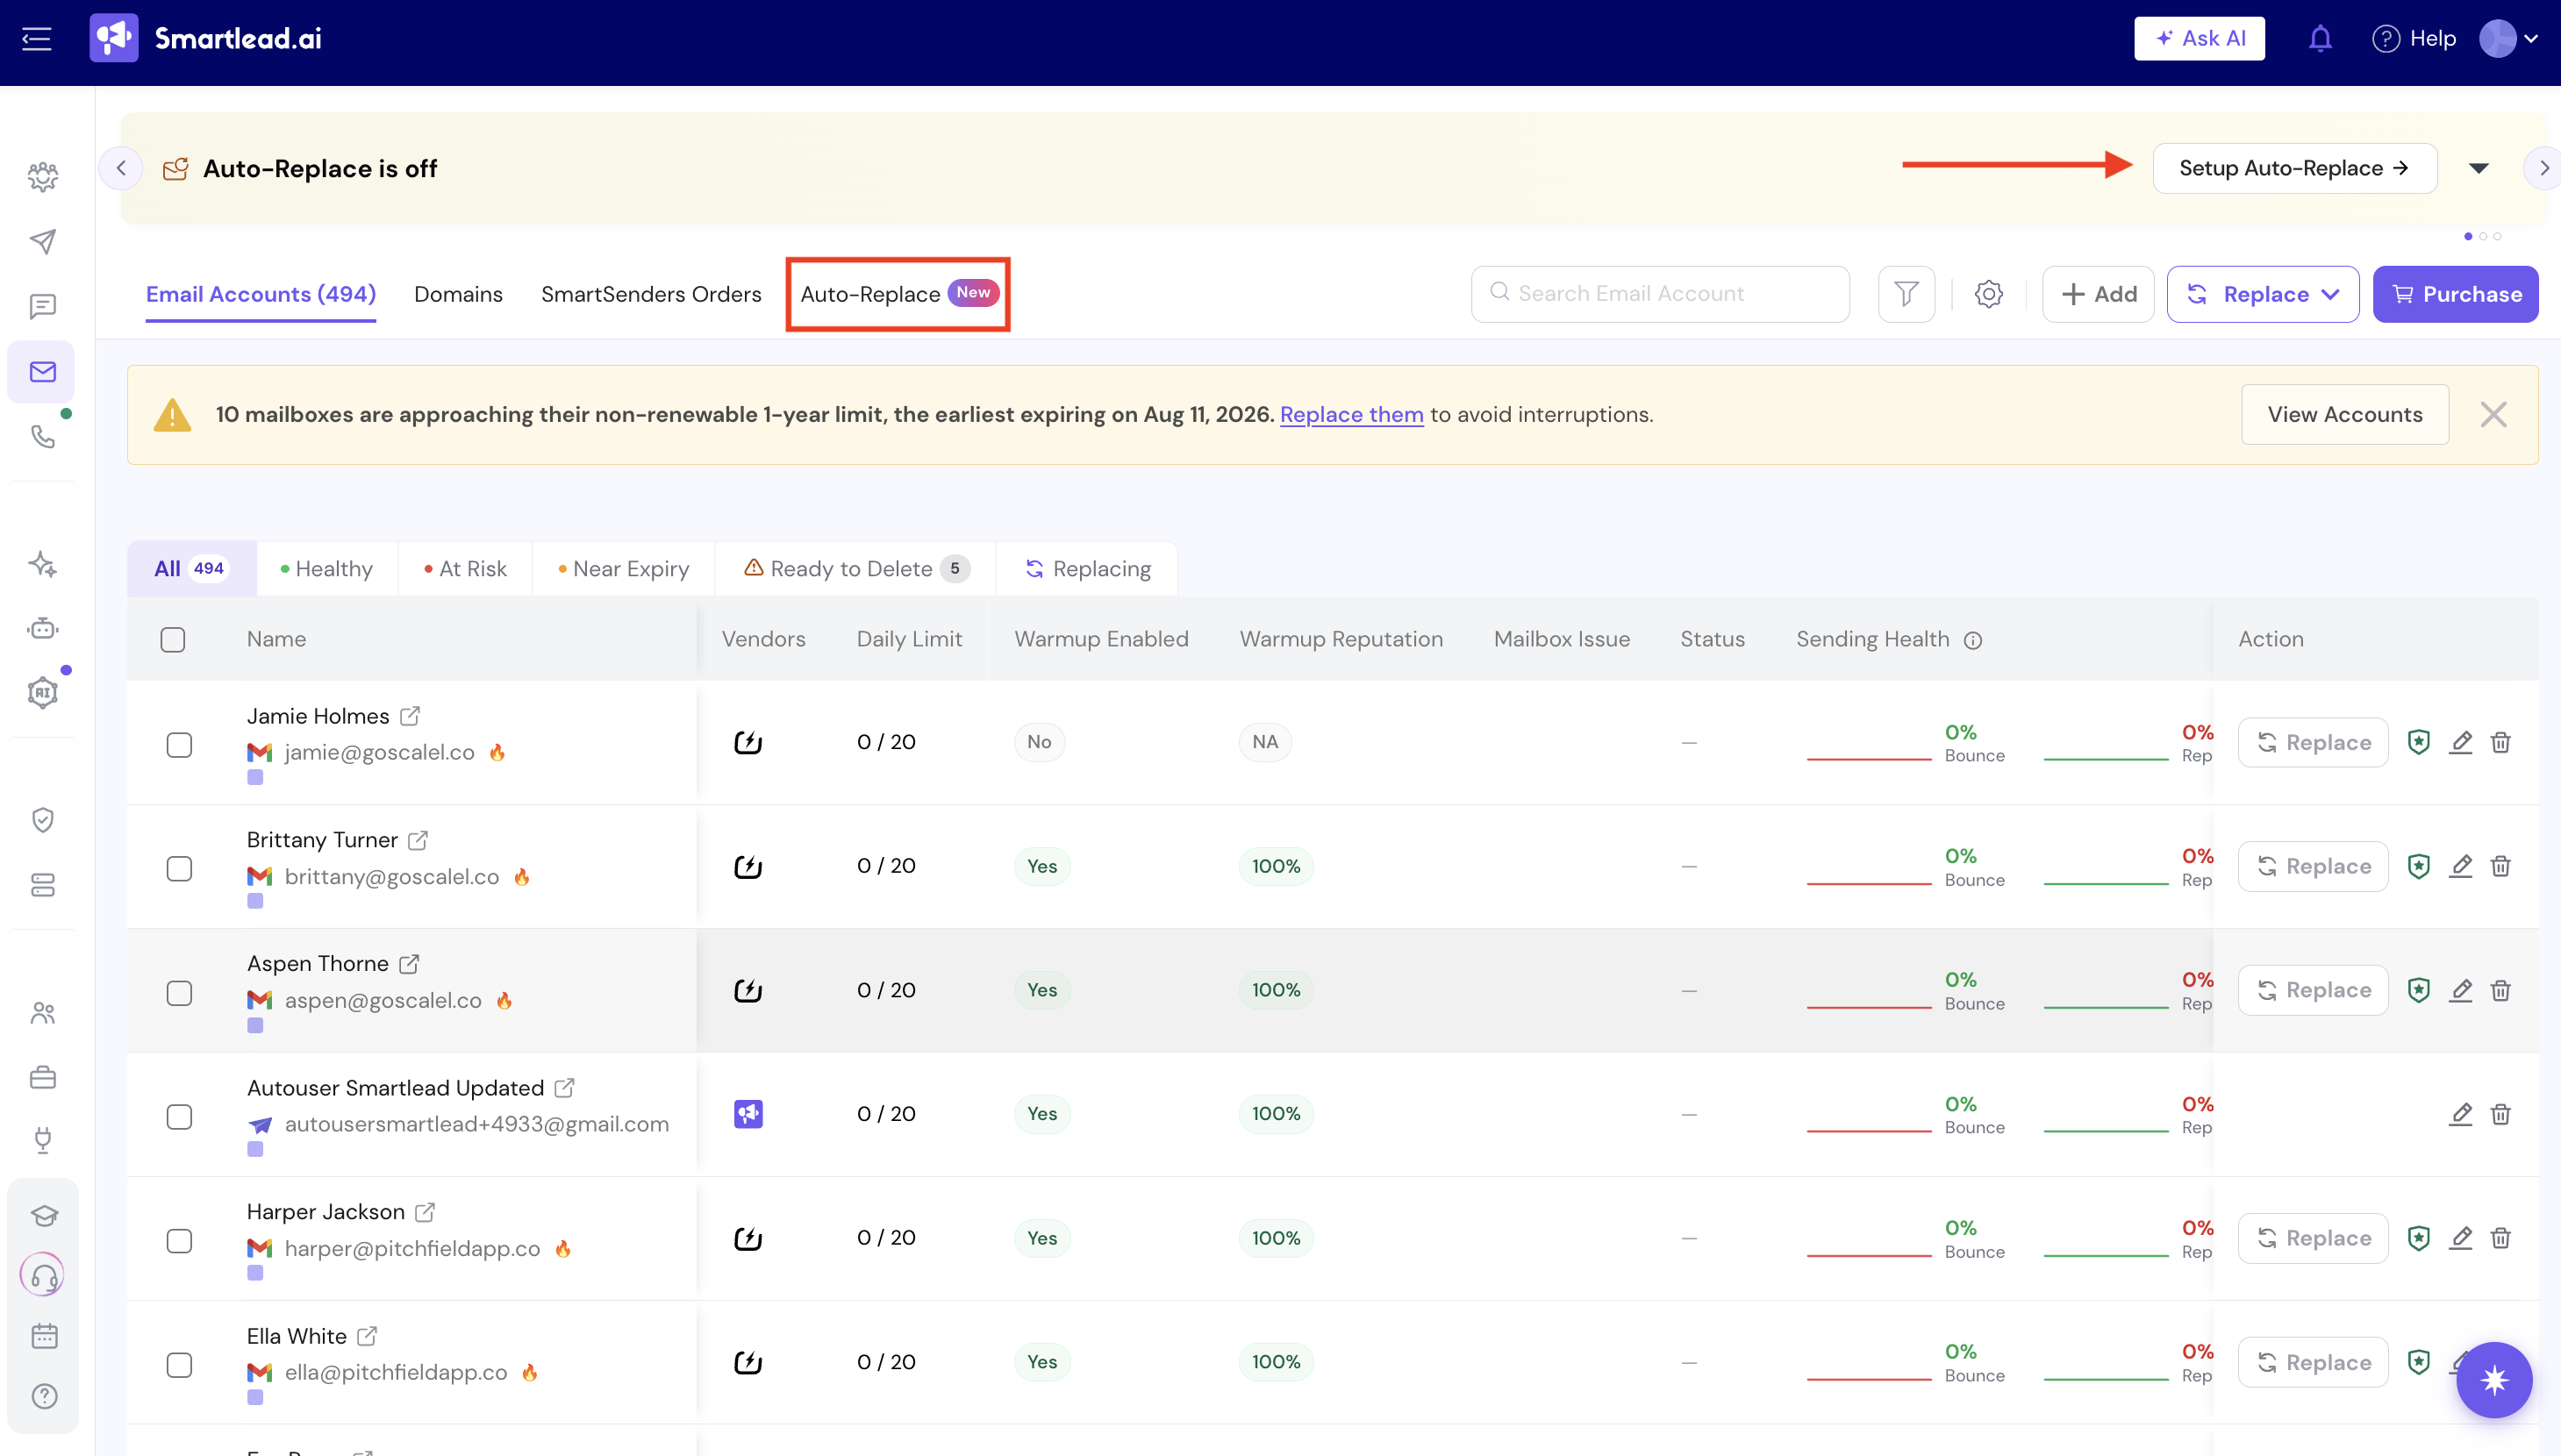The height and width of the screenshot is (1456, 2561).
Task: Open the chat message icon in the sidebar
Action: click(x=43, y=306)
